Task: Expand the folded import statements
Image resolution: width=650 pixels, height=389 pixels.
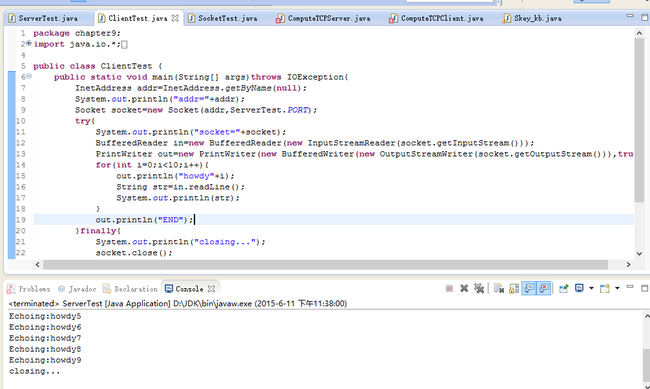Action: (29, 43)
